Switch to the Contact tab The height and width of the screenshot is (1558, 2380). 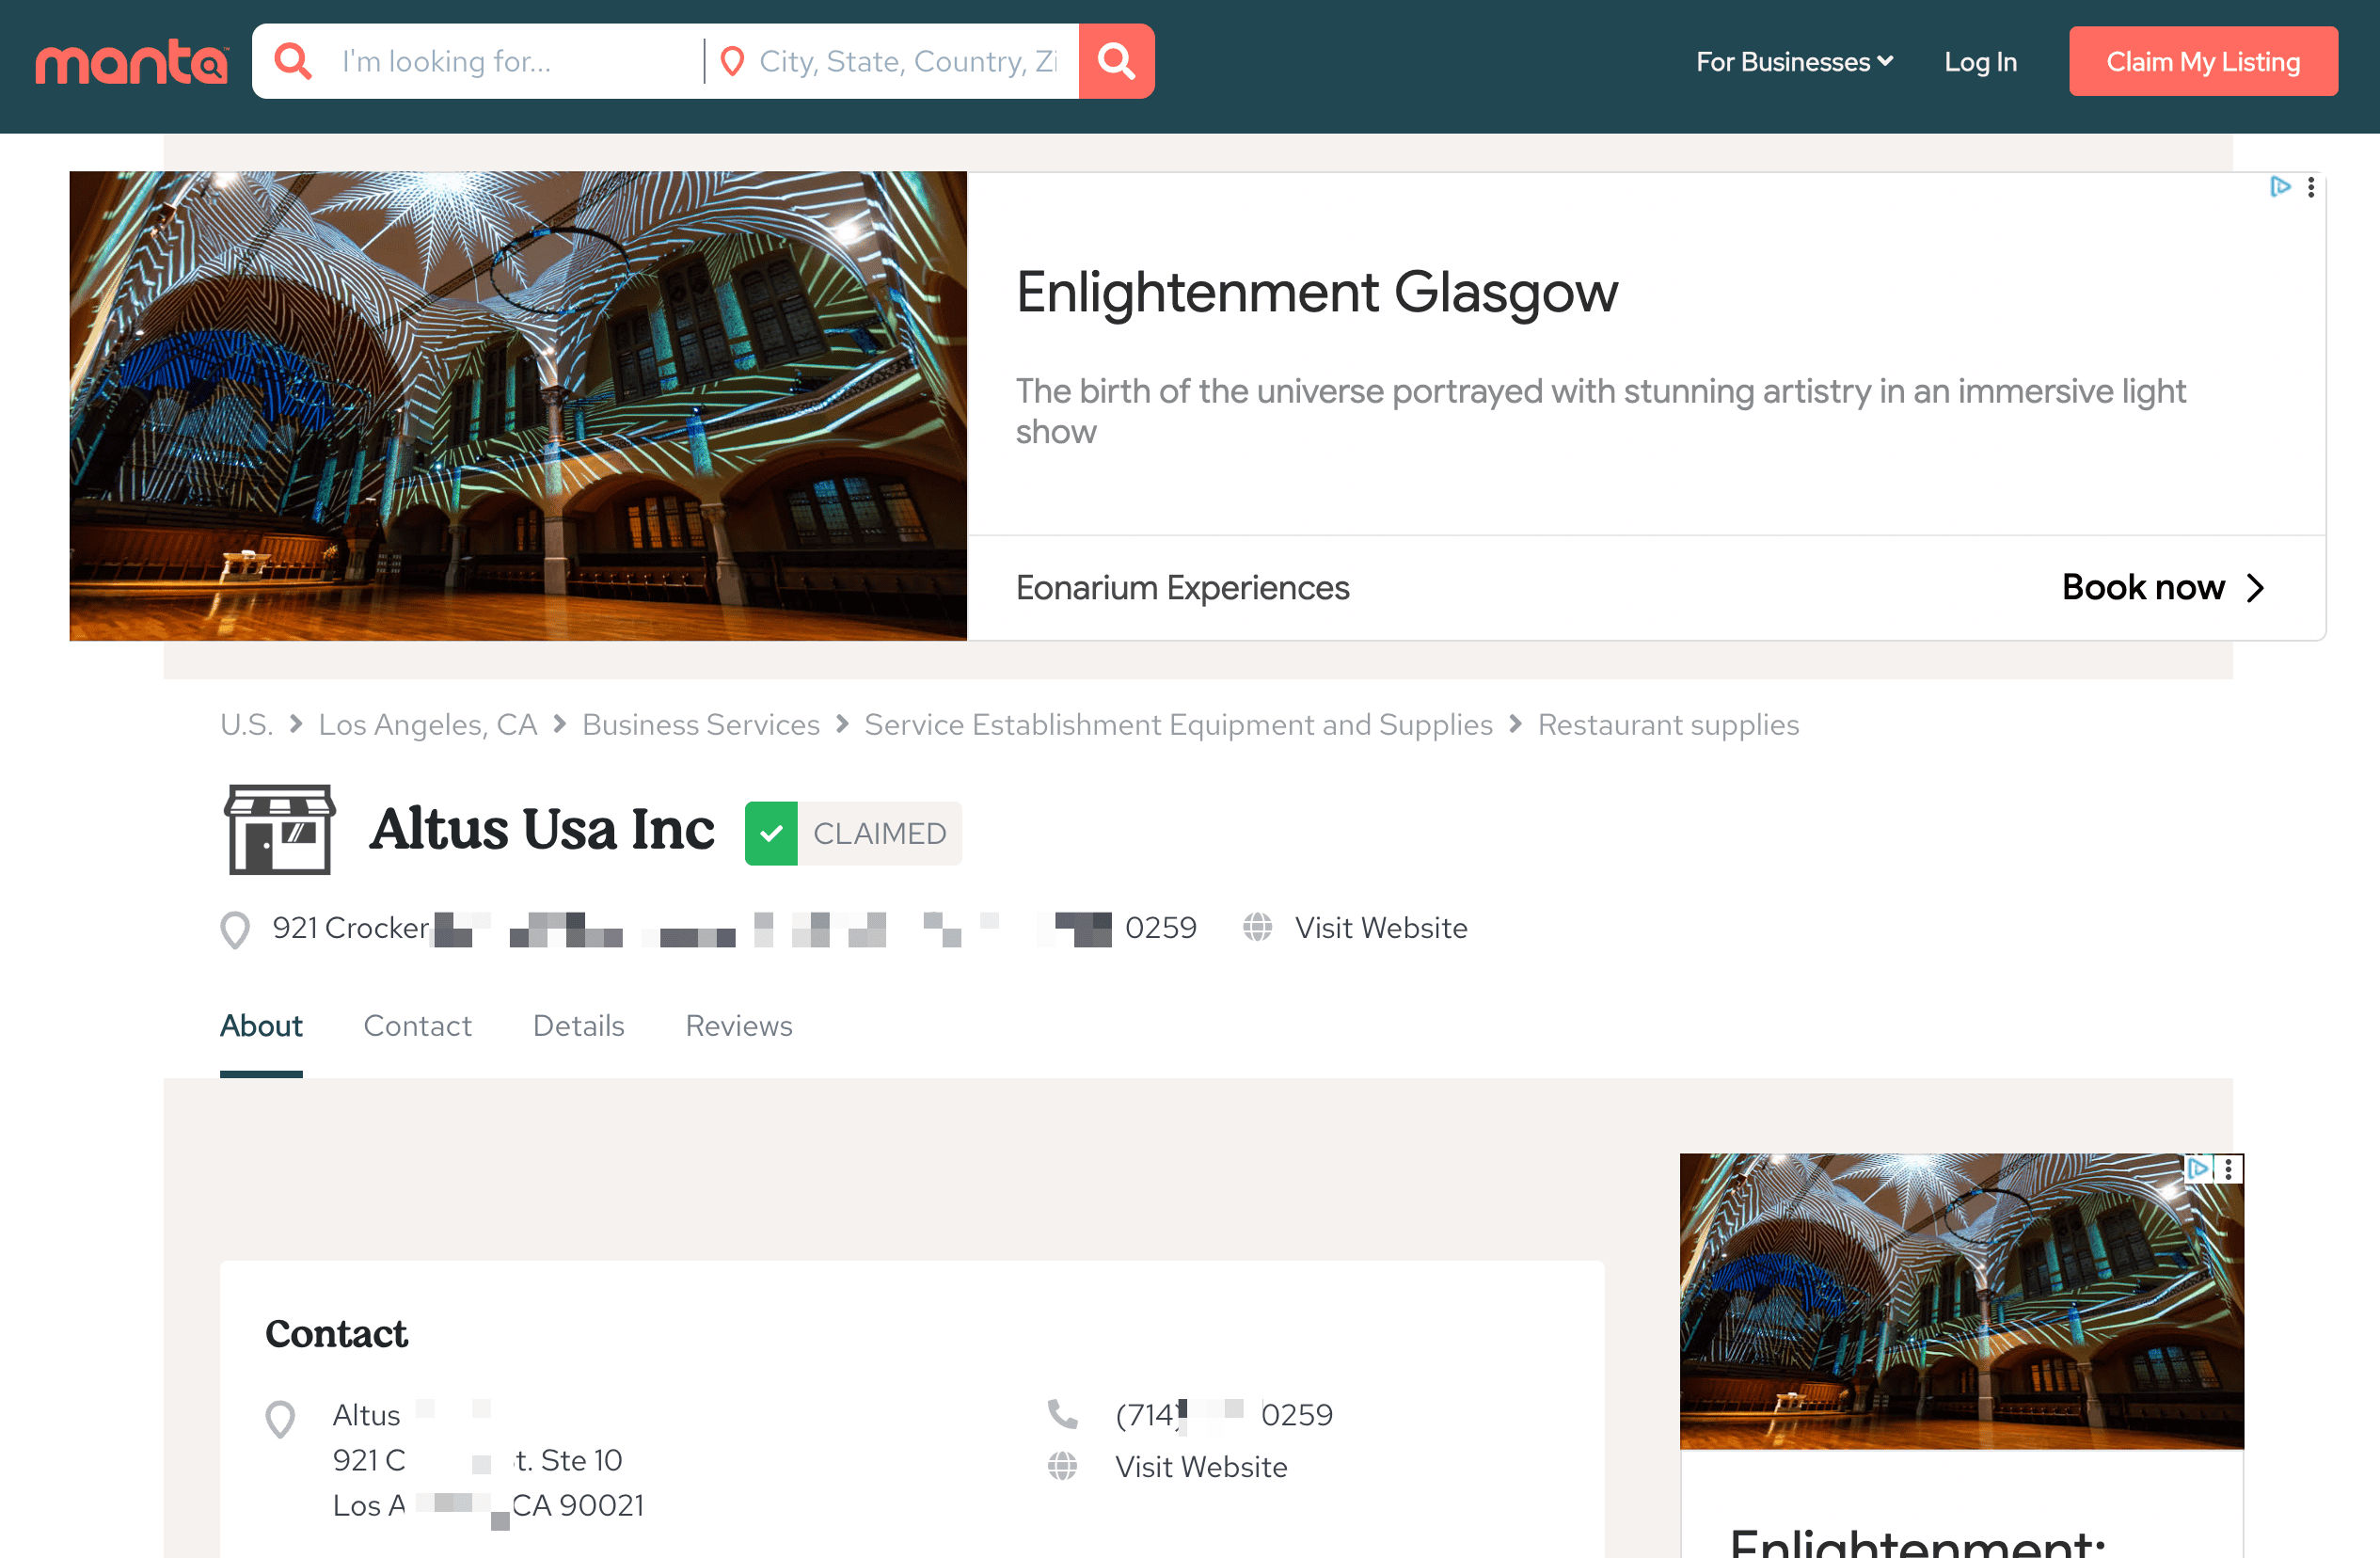(417, 1025)
